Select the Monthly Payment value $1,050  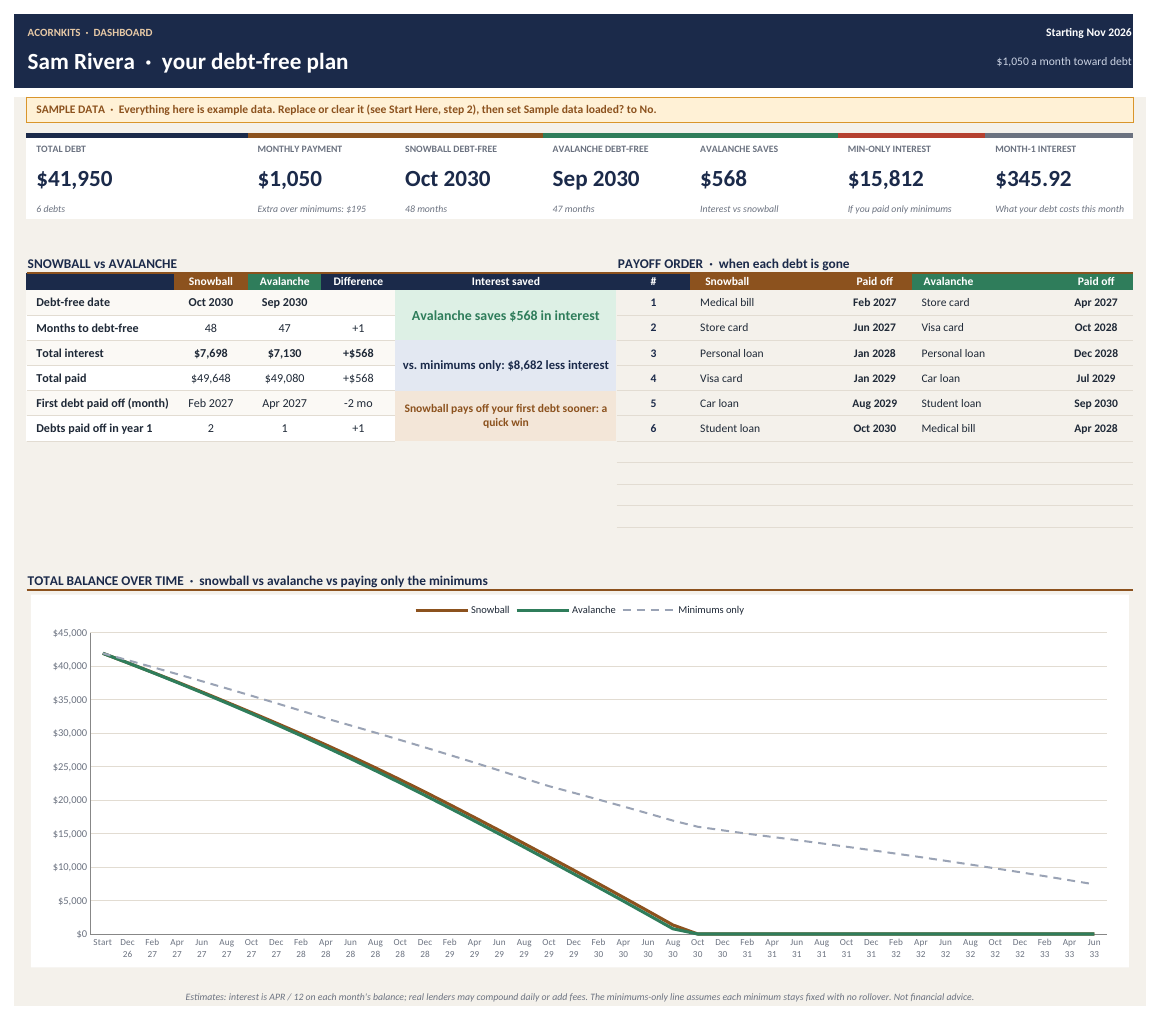(x=289, y=179)
